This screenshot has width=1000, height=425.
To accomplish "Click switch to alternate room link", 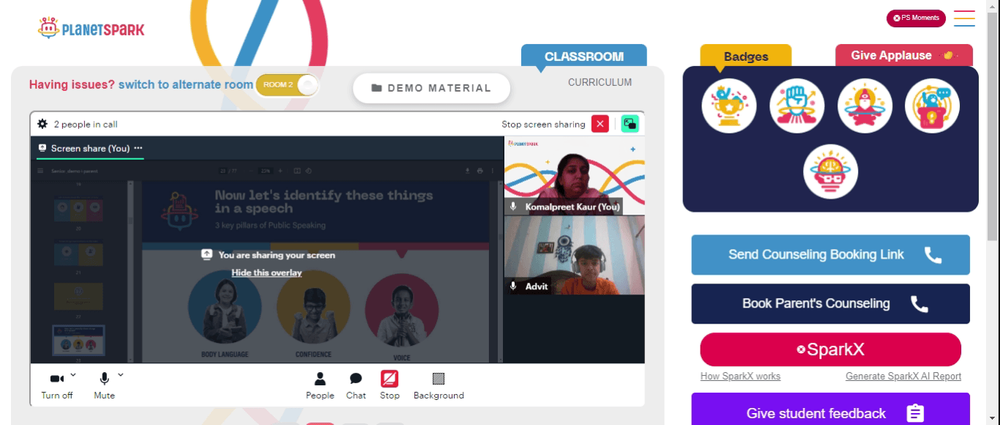I will 186,85.
